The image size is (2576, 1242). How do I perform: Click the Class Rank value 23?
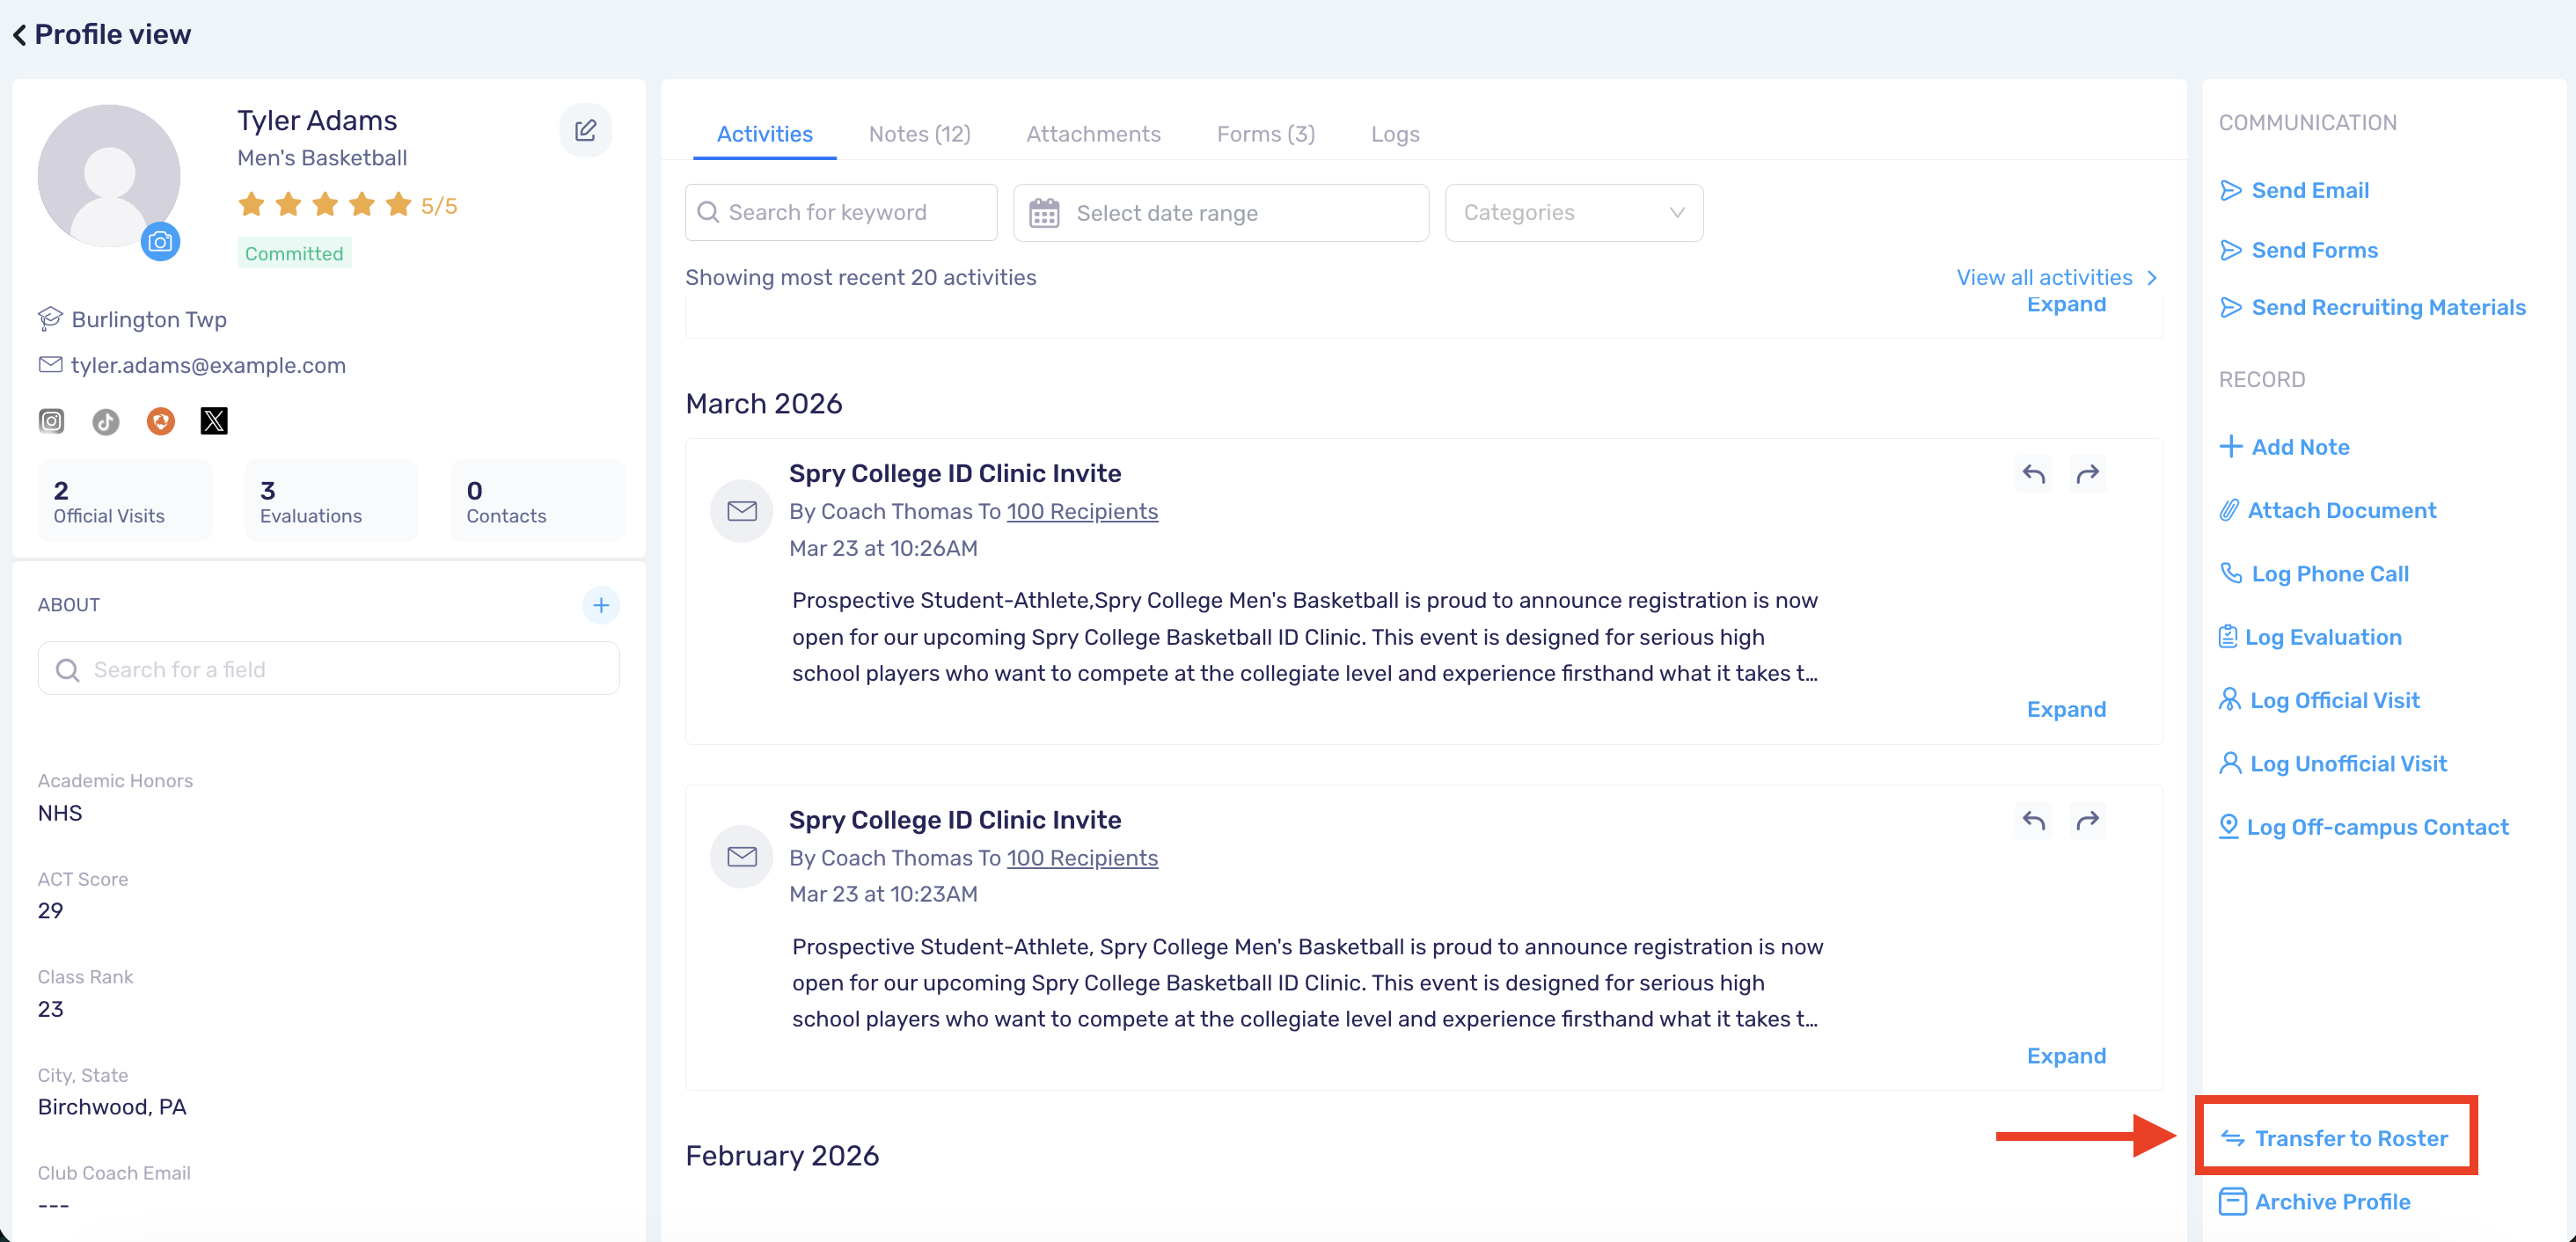pyautogui.click(x=50, y=1009)
